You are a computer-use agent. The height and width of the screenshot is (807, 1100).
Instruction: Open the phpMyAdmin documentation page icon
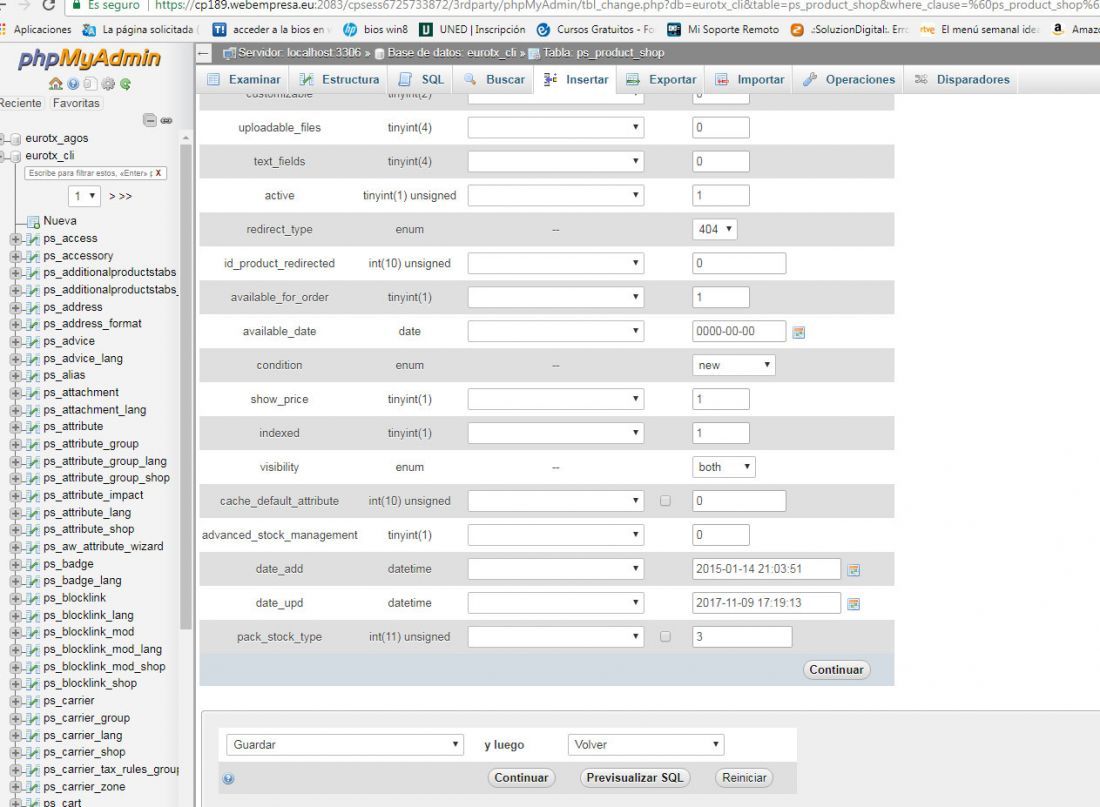click(x=90, y=84)
